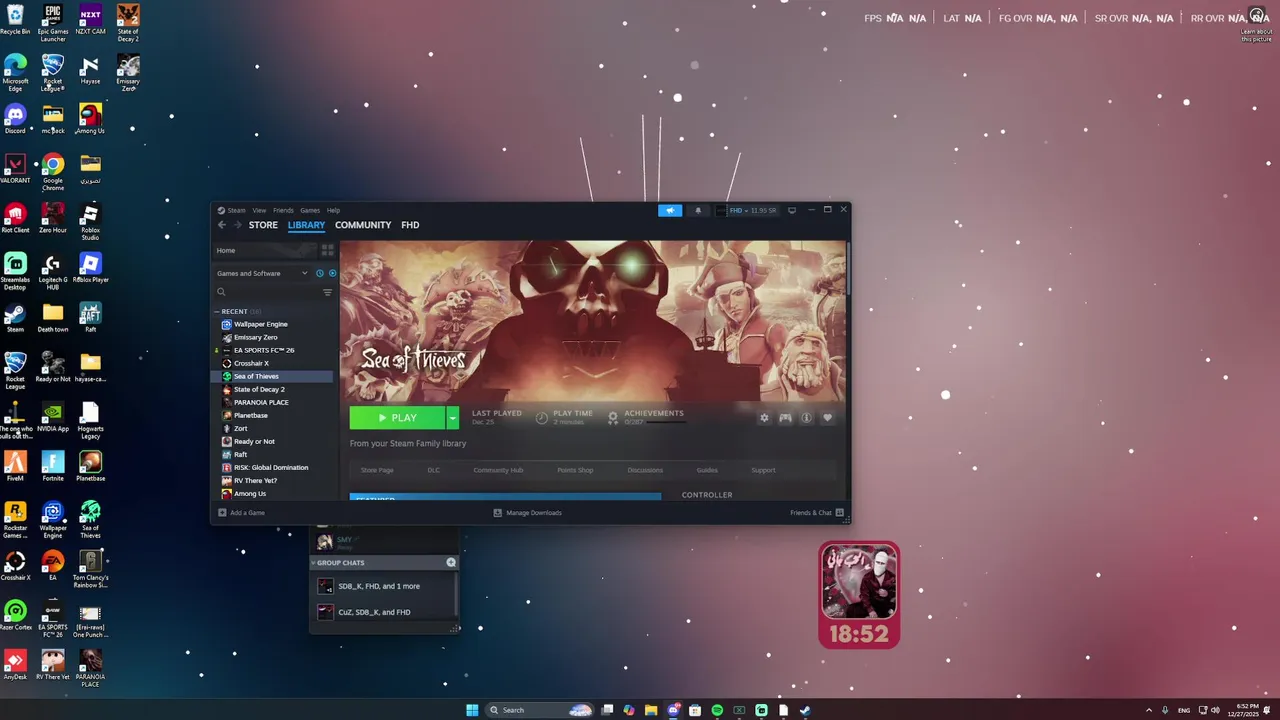This screenshot has width=1280, height=720.
Task: Click Add a Game
Action: pos(241,513)
